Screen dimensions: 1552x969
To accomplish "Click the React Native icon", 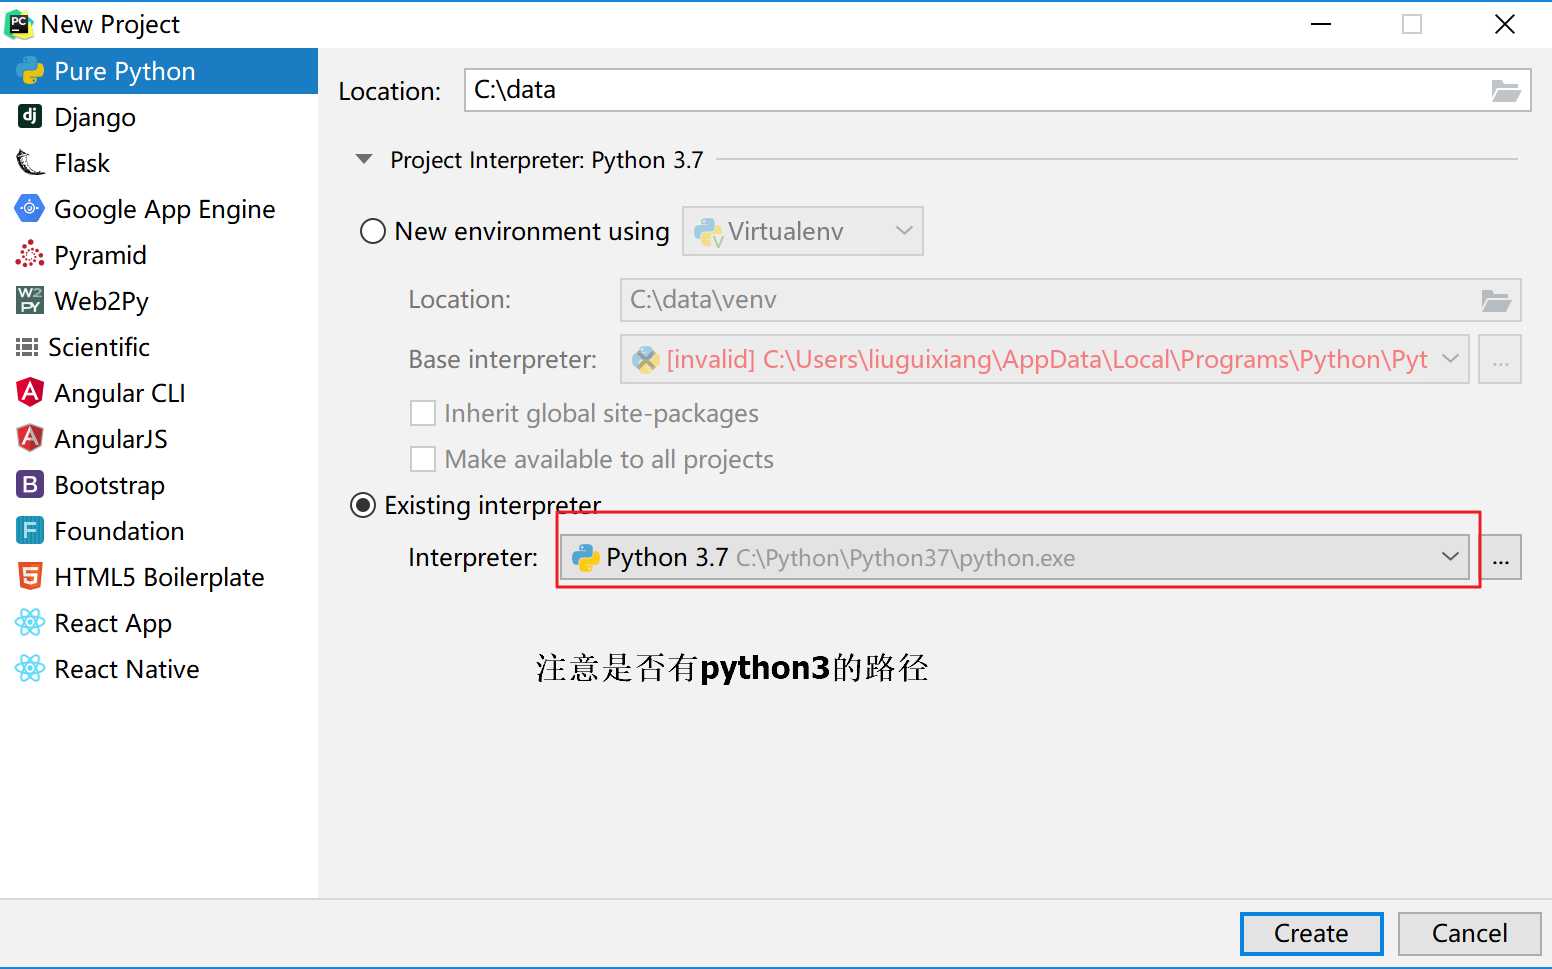I will pos(30,668).
